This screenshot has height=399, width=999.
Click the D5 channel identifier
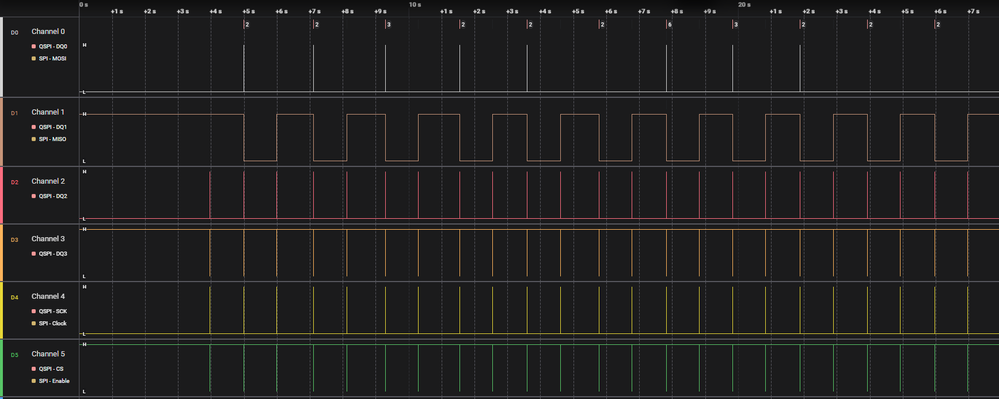[15, 354]
